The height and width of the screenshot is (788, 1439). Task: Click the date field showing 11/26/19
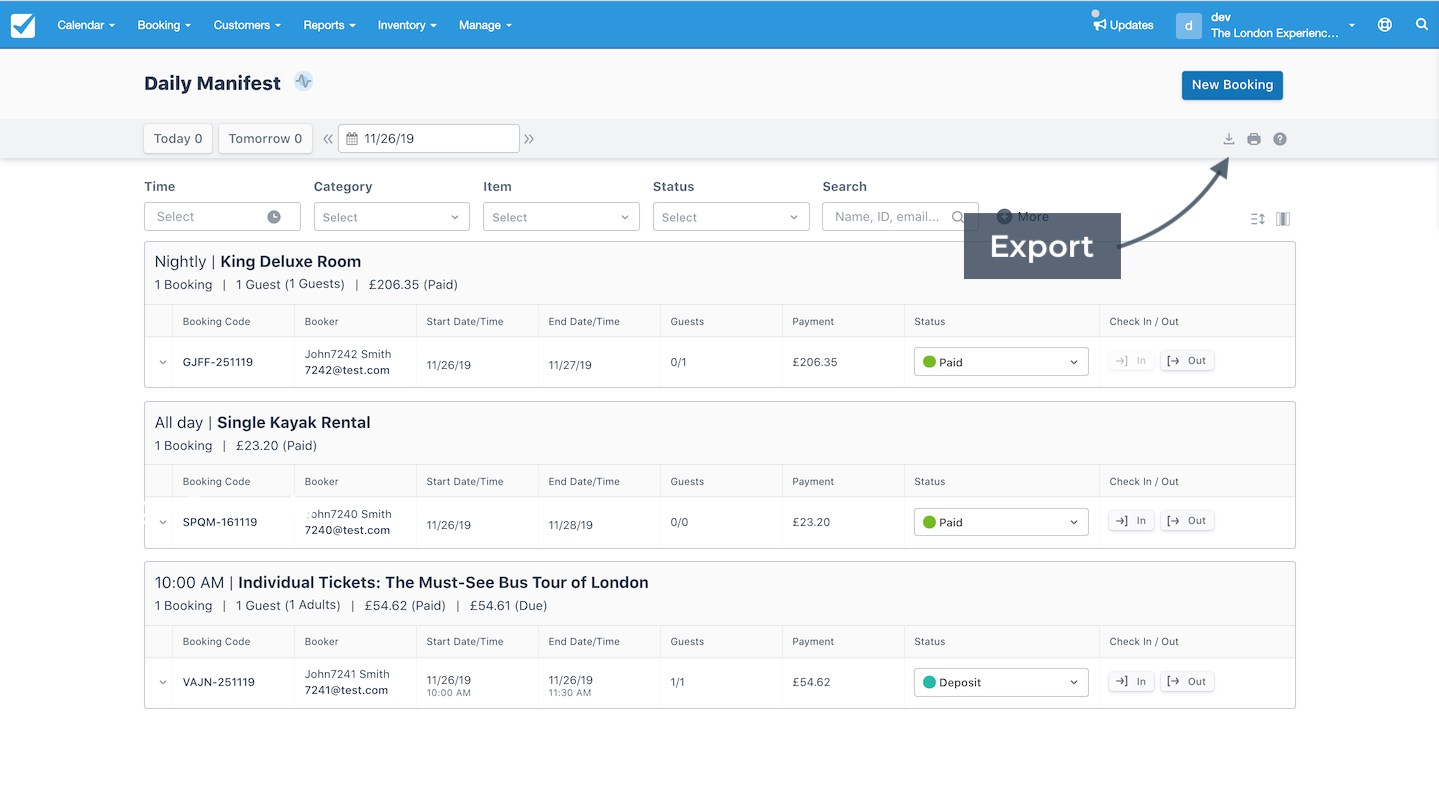[x=429, y=139]
